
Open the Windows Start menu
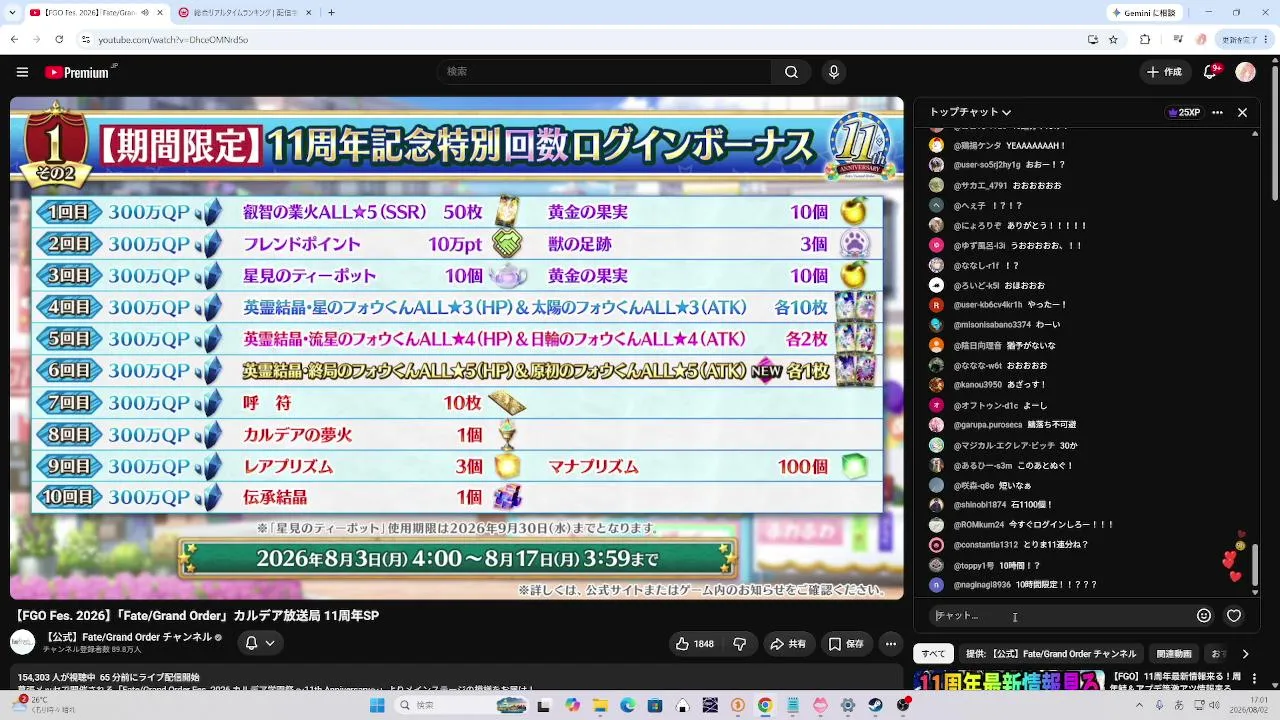pyautogui.click(x=377, y=705)
